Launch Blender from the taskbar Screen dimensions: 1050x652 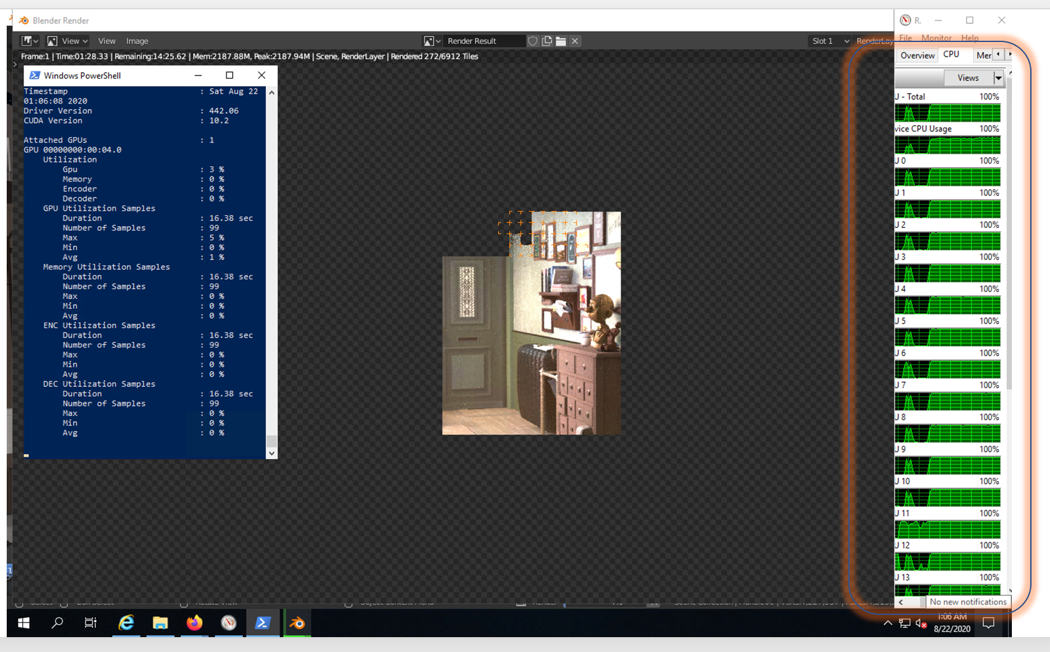297,622
